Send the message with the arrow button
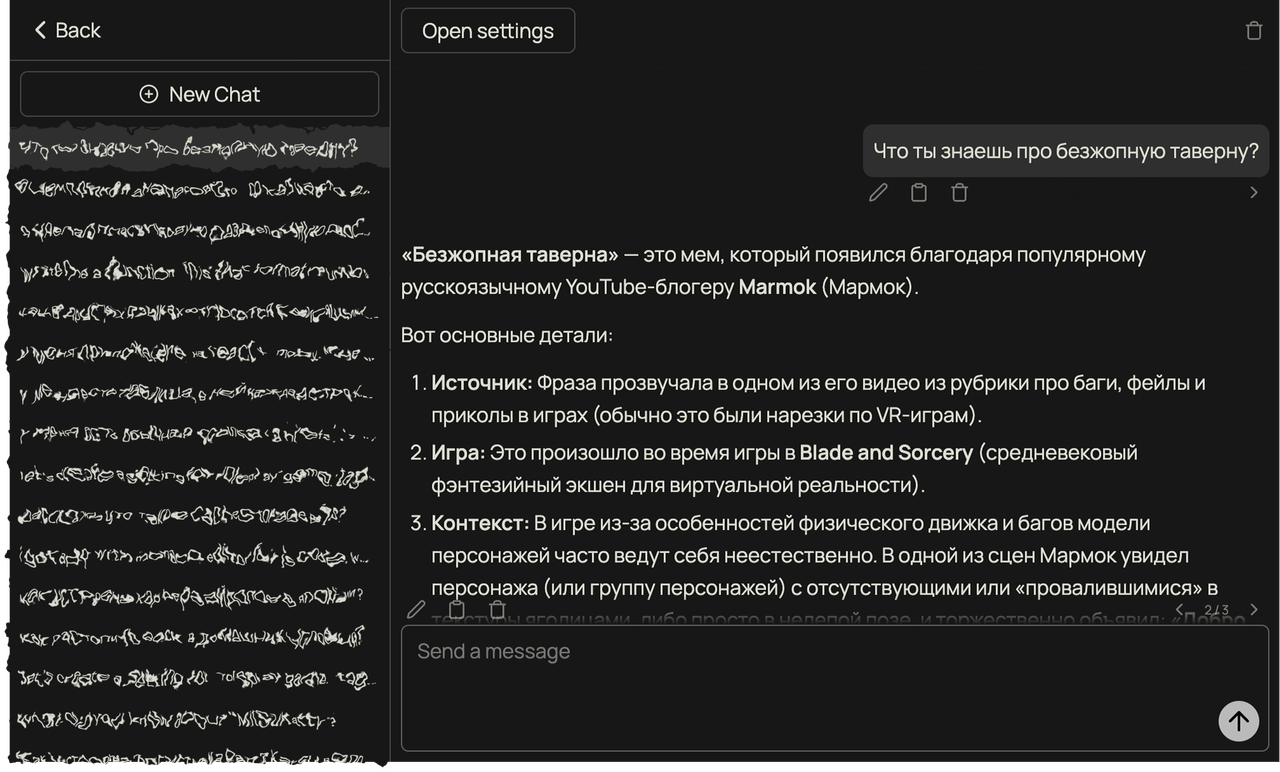Screen dimensions: 1280x772 tap(1238, 720)
